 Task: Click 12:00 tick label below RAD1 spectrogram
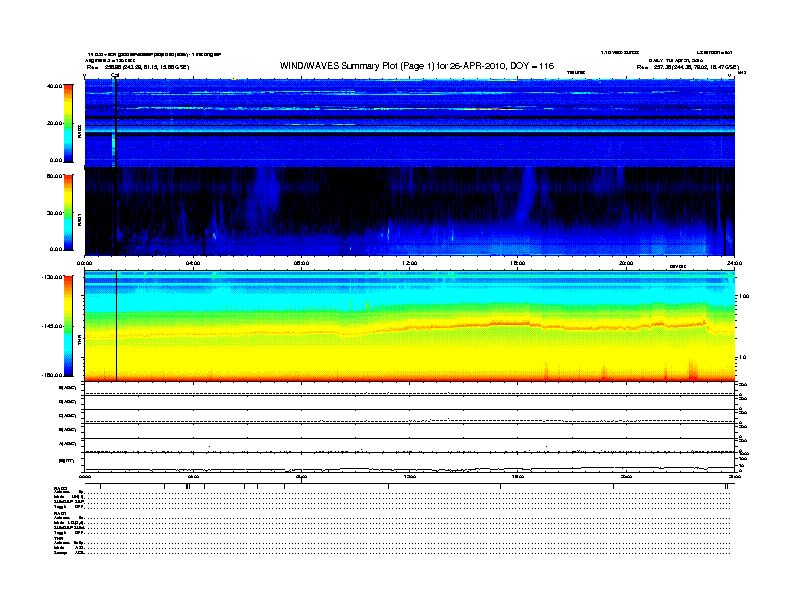click(410, 263)
